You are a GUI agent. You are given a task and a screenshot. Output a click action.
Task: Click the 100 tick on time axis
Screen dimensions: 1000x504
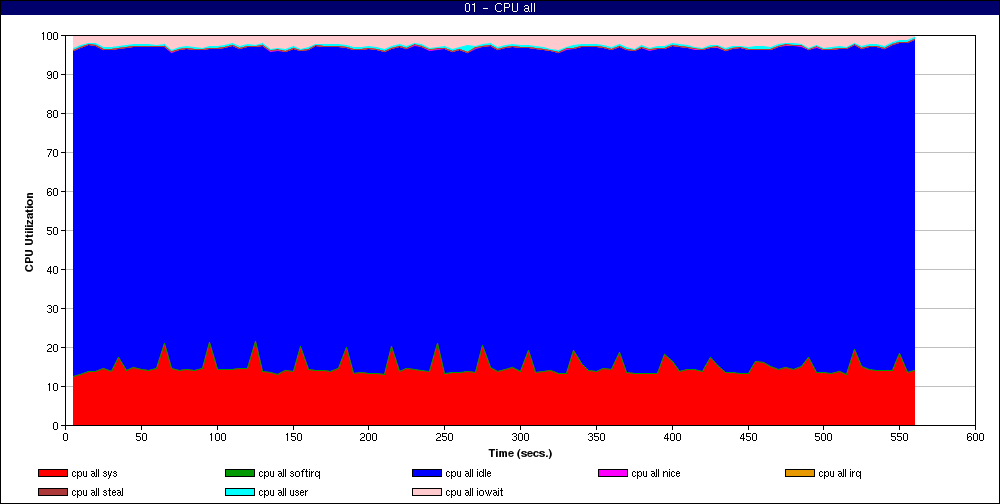pyautogui.click(x=217, y=437)
